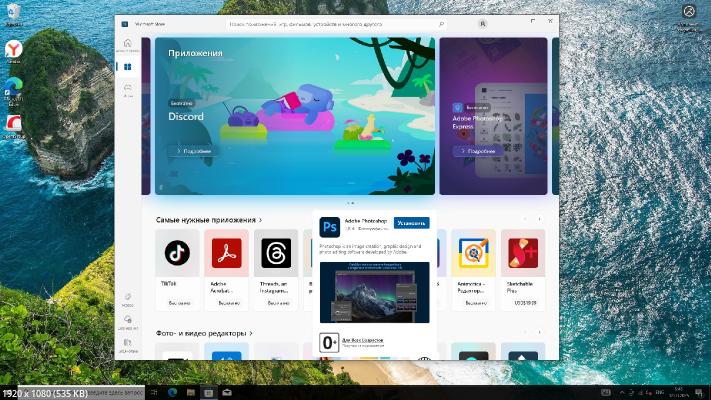This screenshot has width=711, height=400.
Task: Focus the Store search field
Action: [x=336, y=24]
